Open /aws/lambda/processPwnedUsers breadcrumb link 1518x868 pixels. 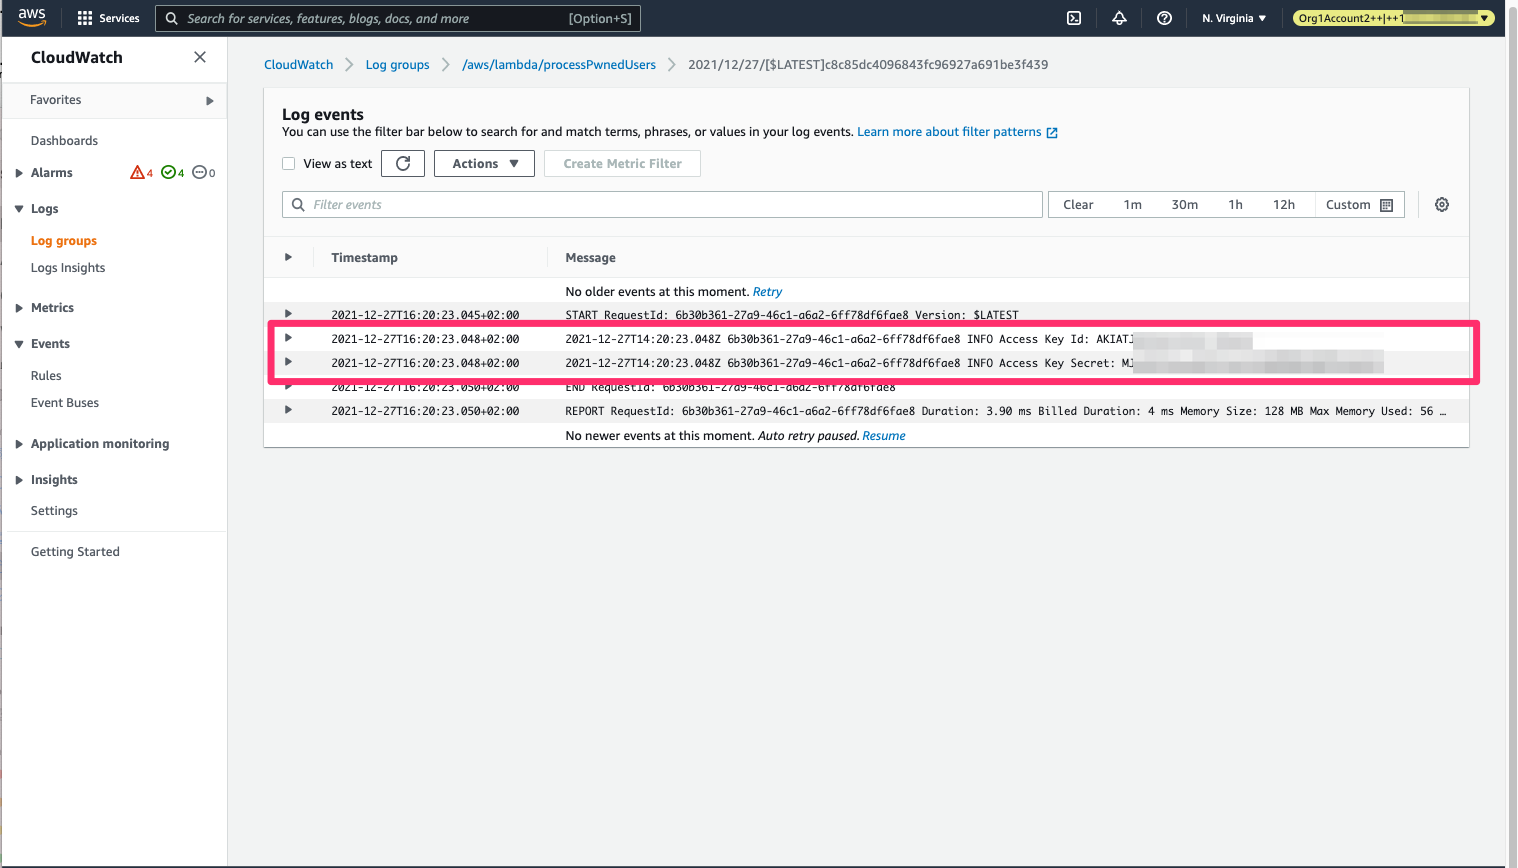(559, 65)
